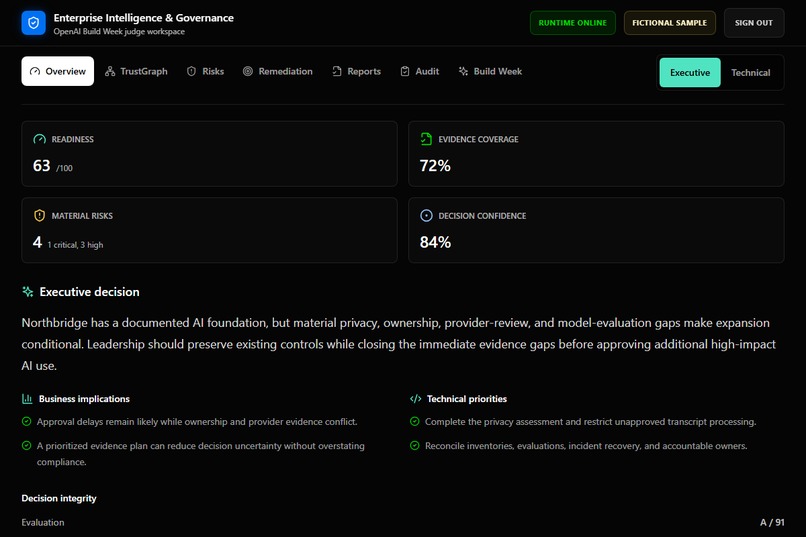Go to the Remediation tab

(x=278, y=71)
